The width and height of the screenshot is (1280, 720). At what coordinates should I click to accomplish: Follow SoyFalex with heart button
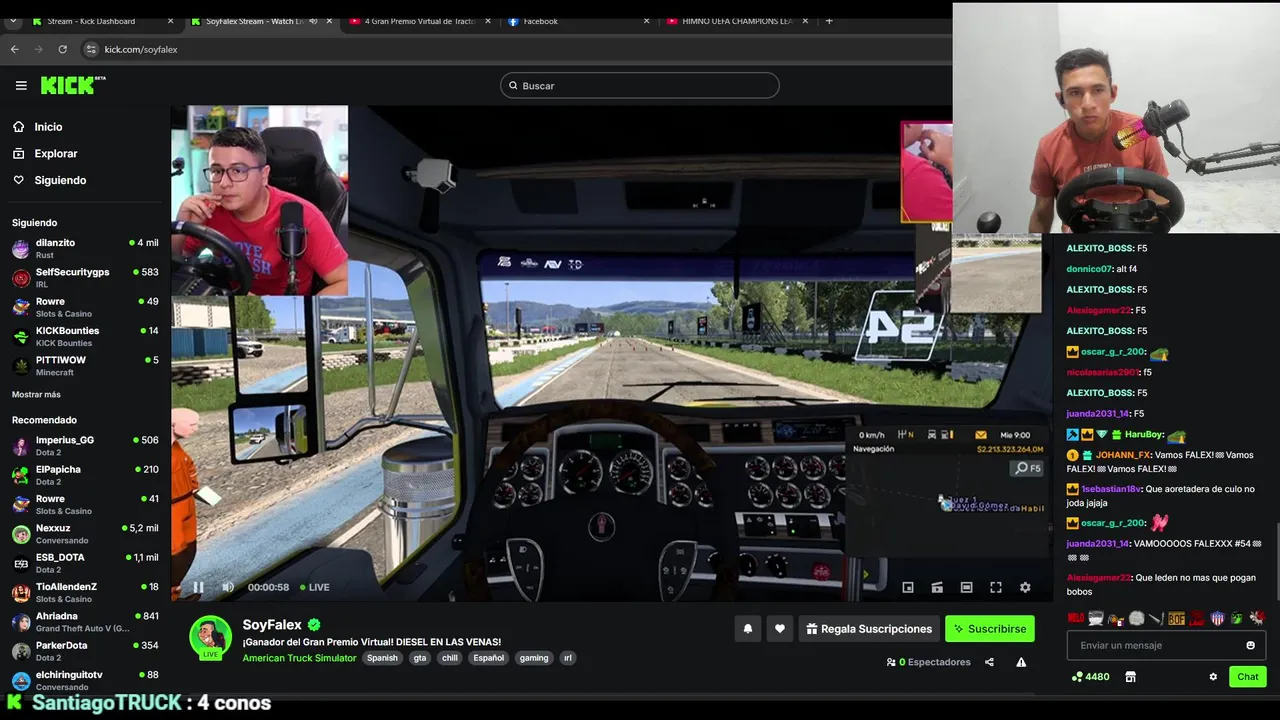pos(780,629)
